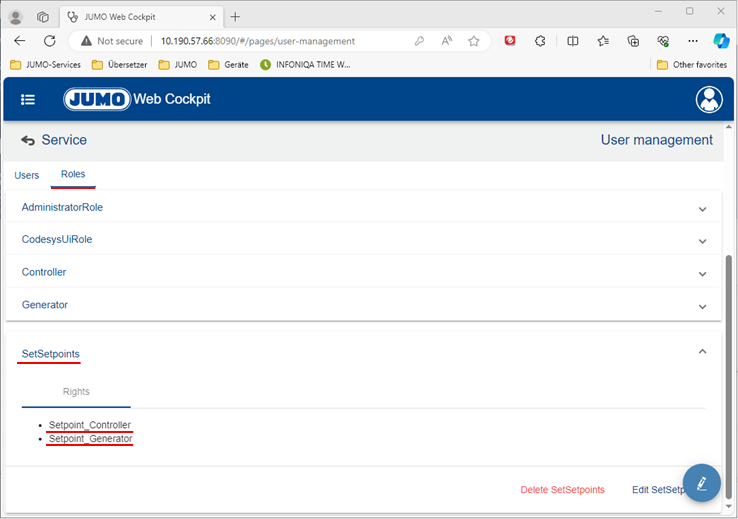Open the Copilot sidebar icon
This screenshot has width=738, height=519.
pos(721,41)
